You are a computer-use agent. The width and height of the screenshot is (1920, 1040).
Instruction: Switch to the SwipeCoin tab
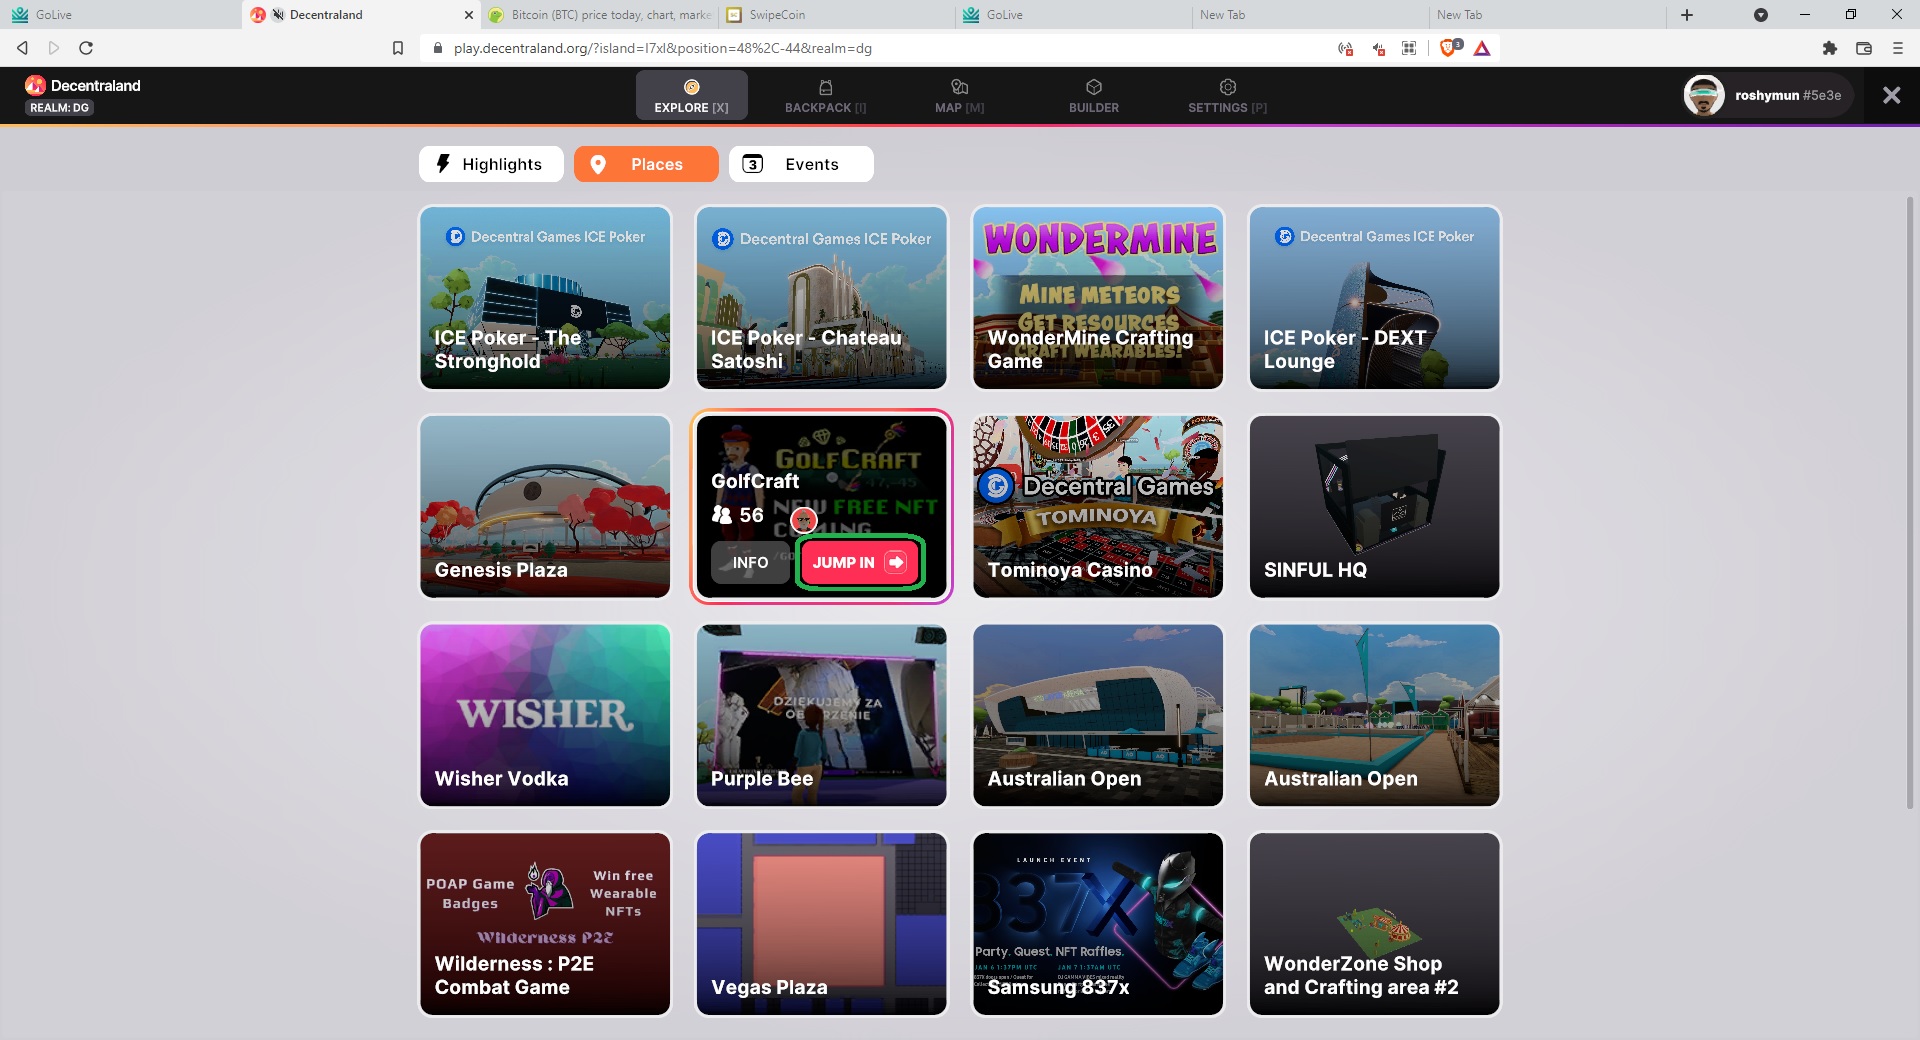click(x=836, y=15)
